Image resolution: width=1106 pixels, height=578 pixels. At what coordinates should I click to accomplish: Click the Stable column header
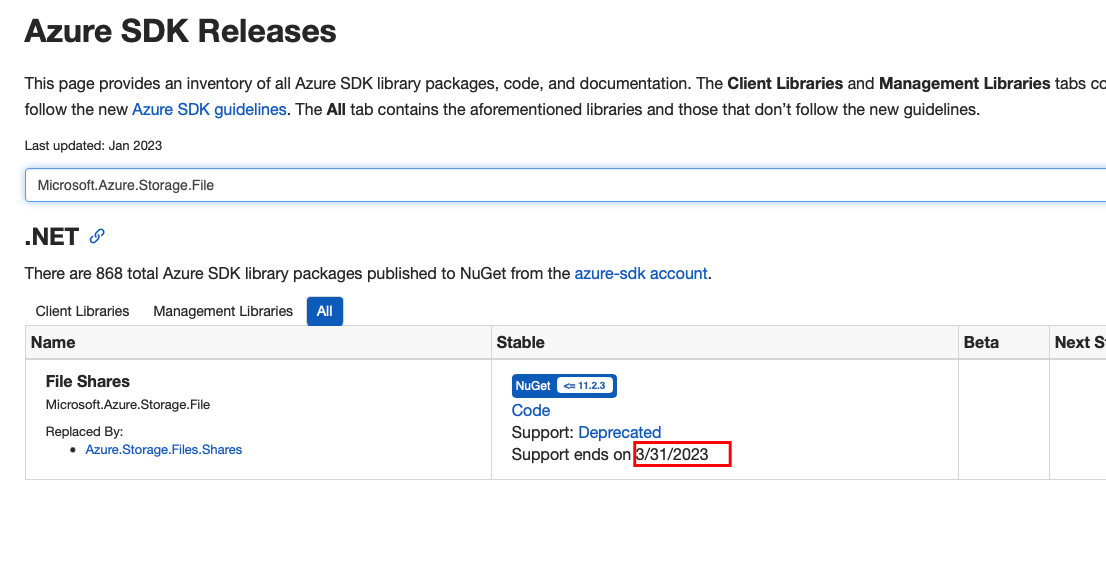click(x=514, y=342)
